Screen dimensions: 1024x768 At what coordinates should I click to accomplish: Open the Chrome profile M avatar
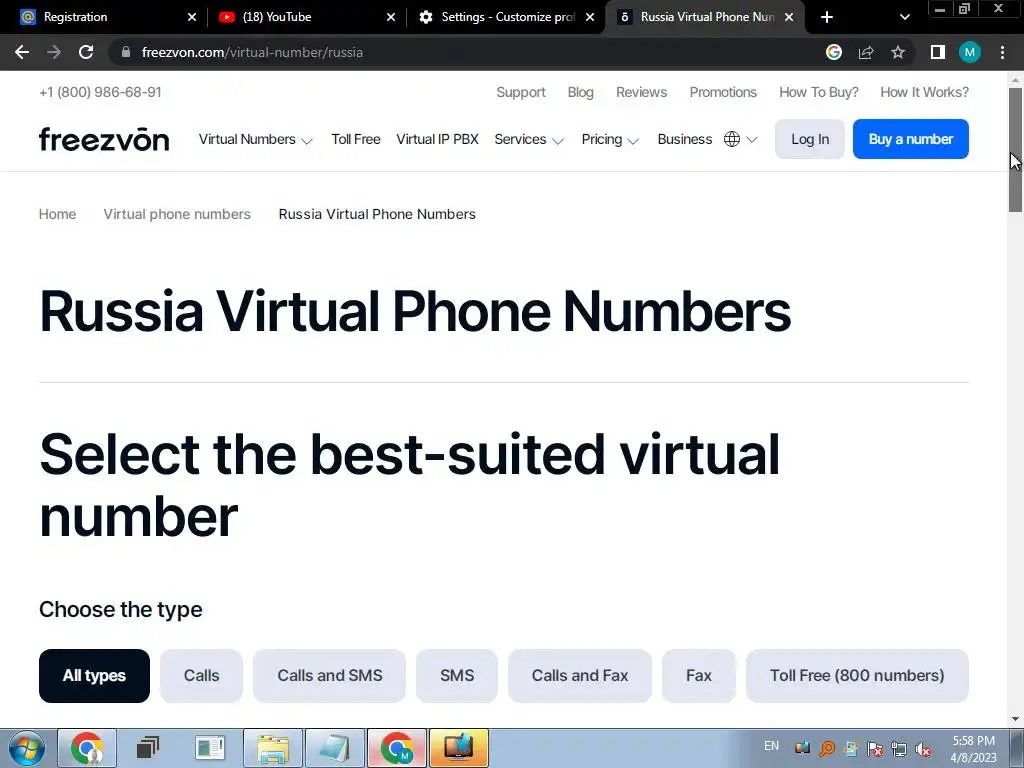click(970, 52)
